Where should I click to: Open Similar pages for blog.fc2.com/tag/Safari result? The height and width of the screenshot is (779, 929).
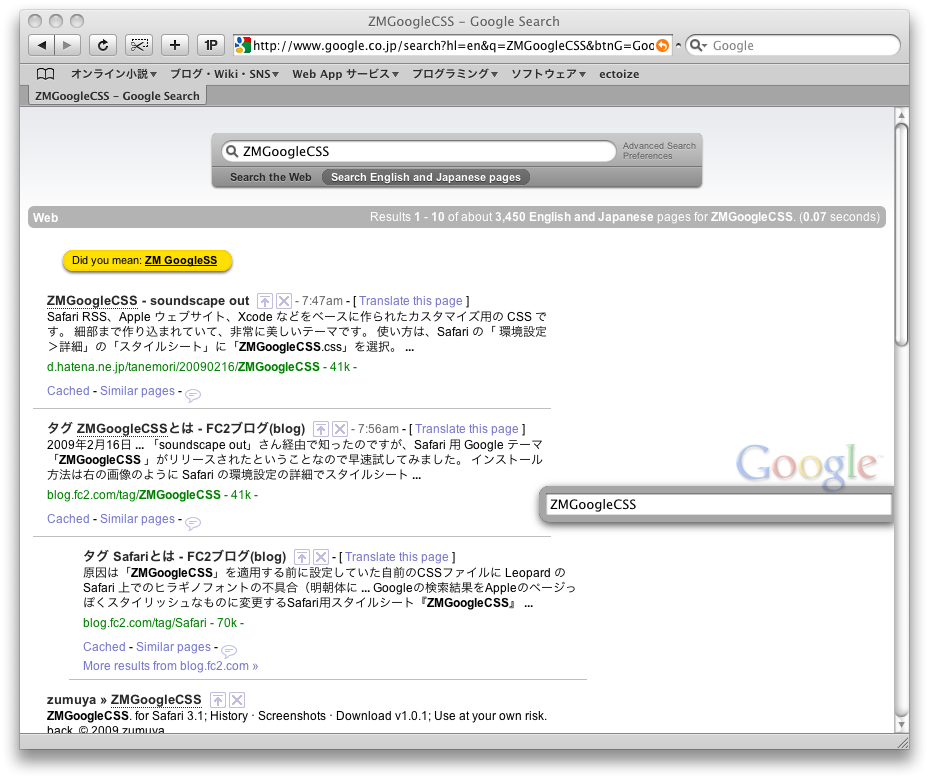coord(174,647)
